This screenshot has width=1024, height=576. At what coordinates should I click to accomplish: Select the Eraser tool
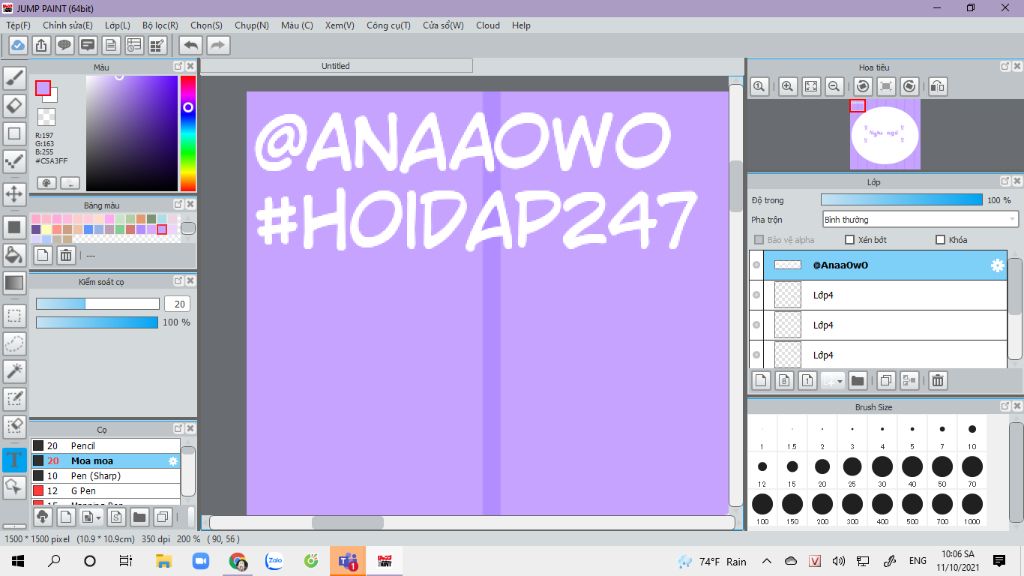point(14,105)
